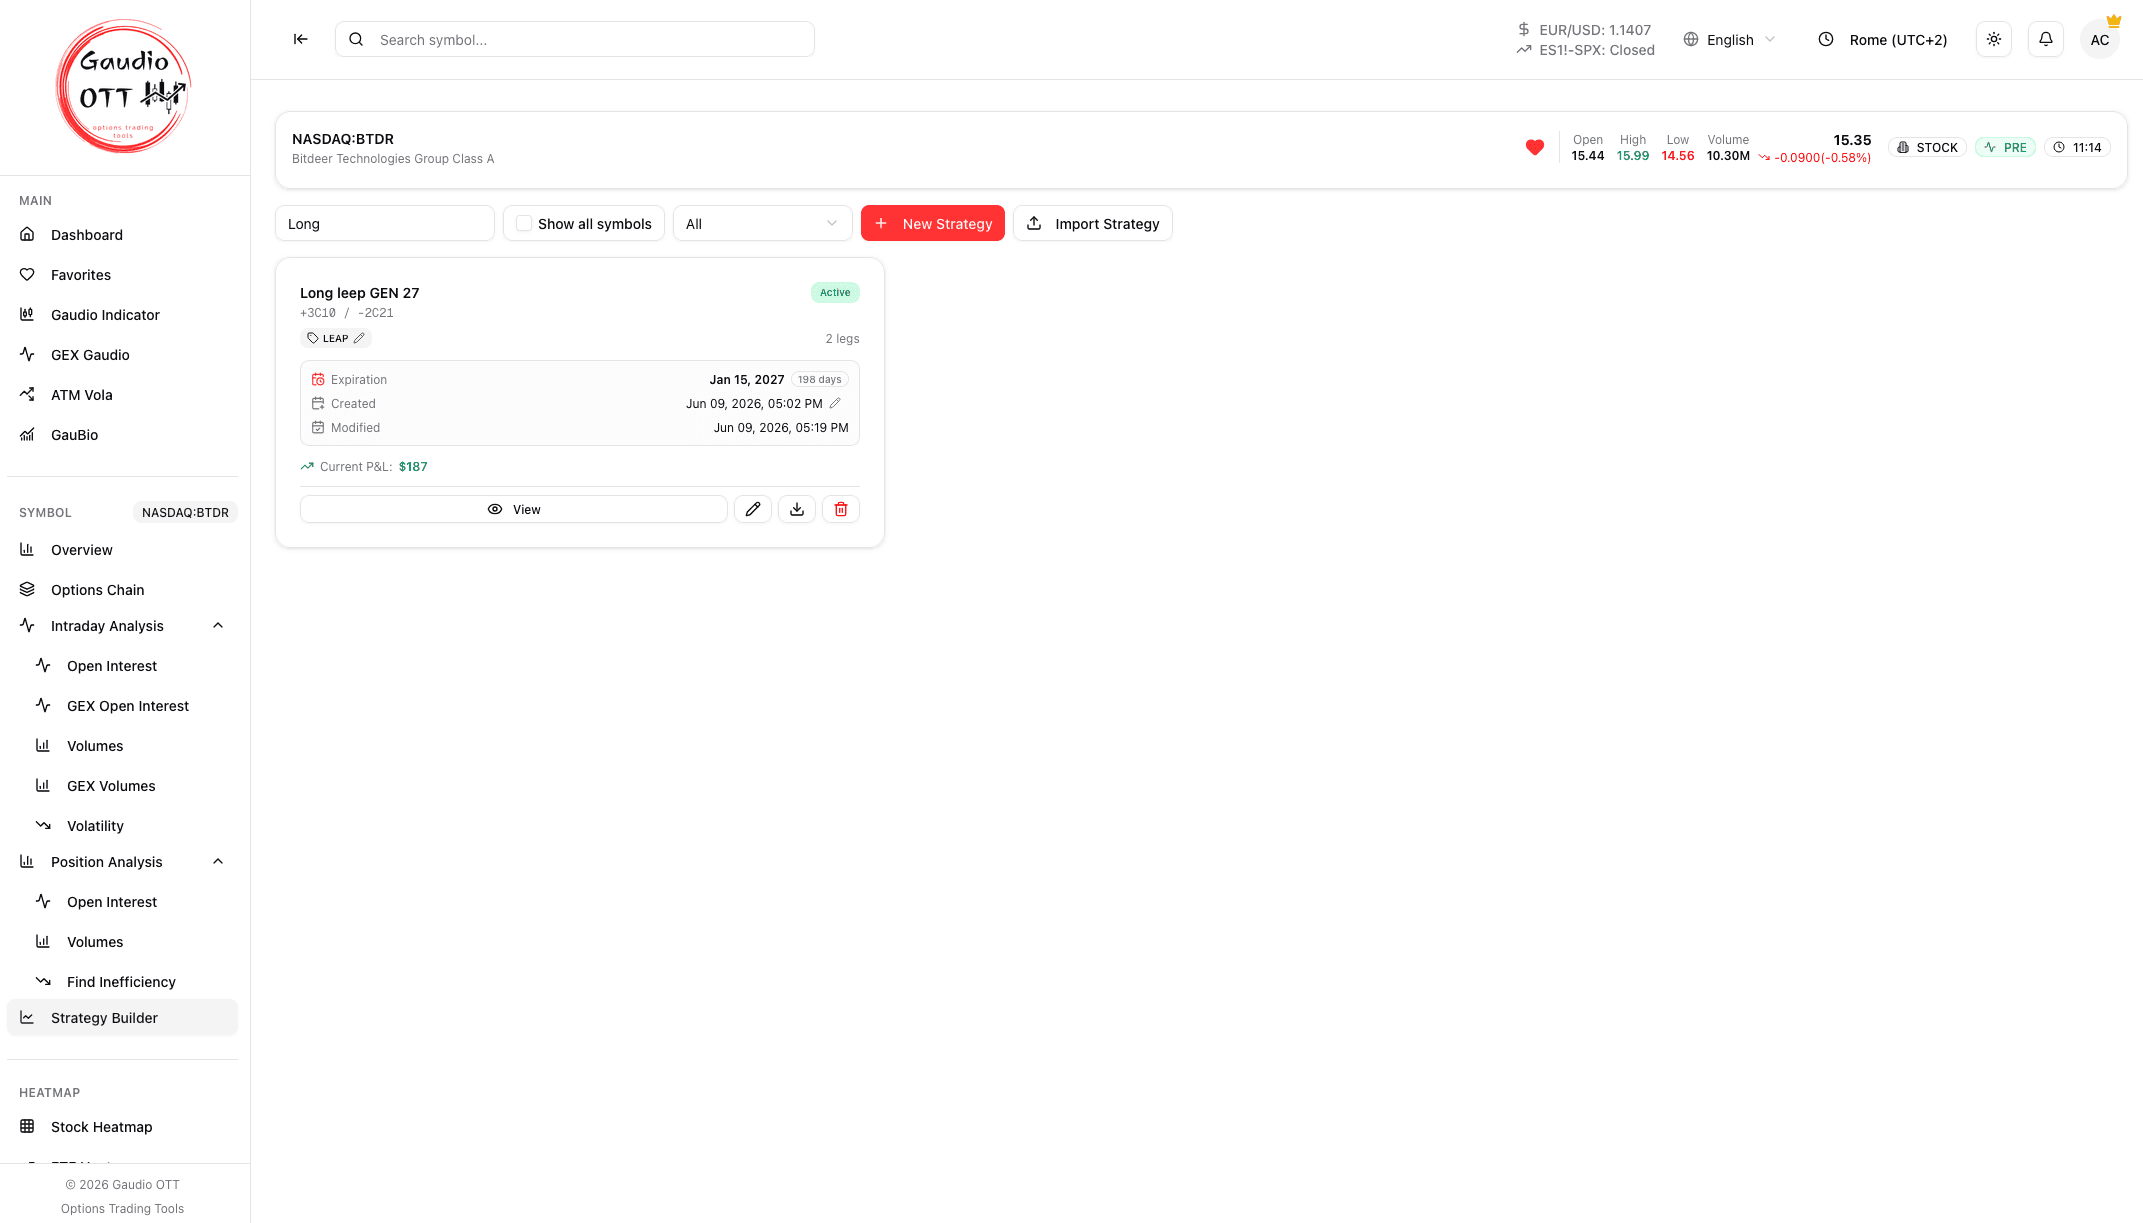The width and height of the screenshot is (2143, 1223).
Task: Create a New Strategy
Action: (x=932, y=223)
